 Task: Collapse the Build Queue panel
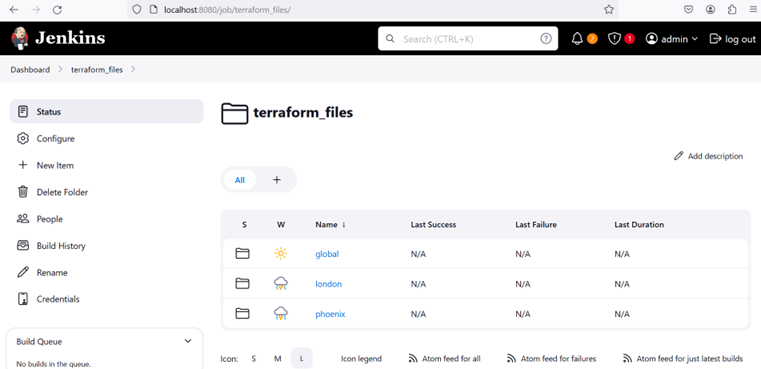[x=188, y=341]
